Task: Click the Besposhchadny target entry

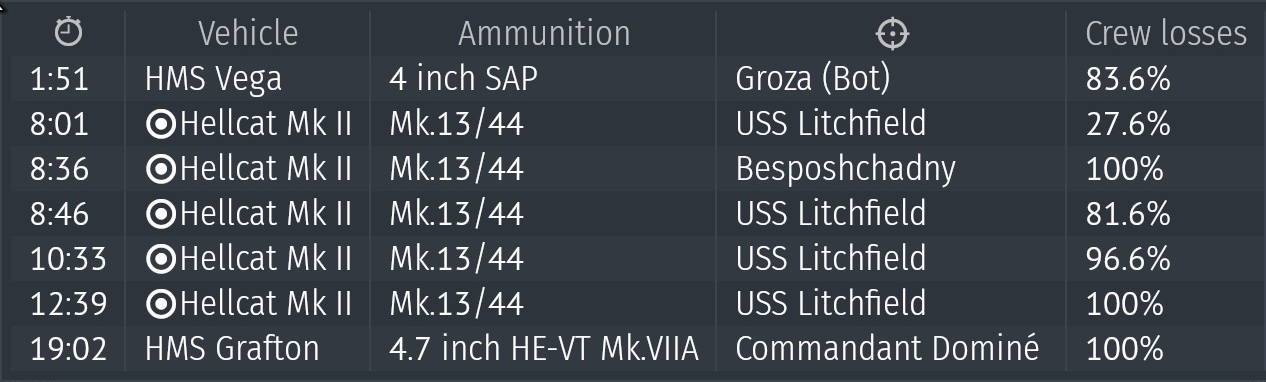Action: (845, 169)
